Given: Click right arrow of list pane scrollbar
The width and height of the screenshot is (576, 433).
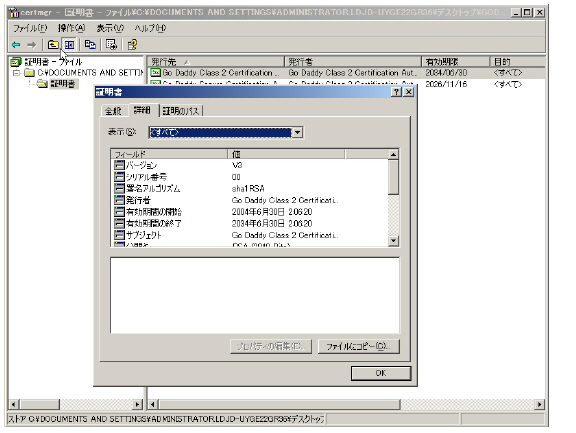Looking at the screenshot, I should (x=539, y=404).
